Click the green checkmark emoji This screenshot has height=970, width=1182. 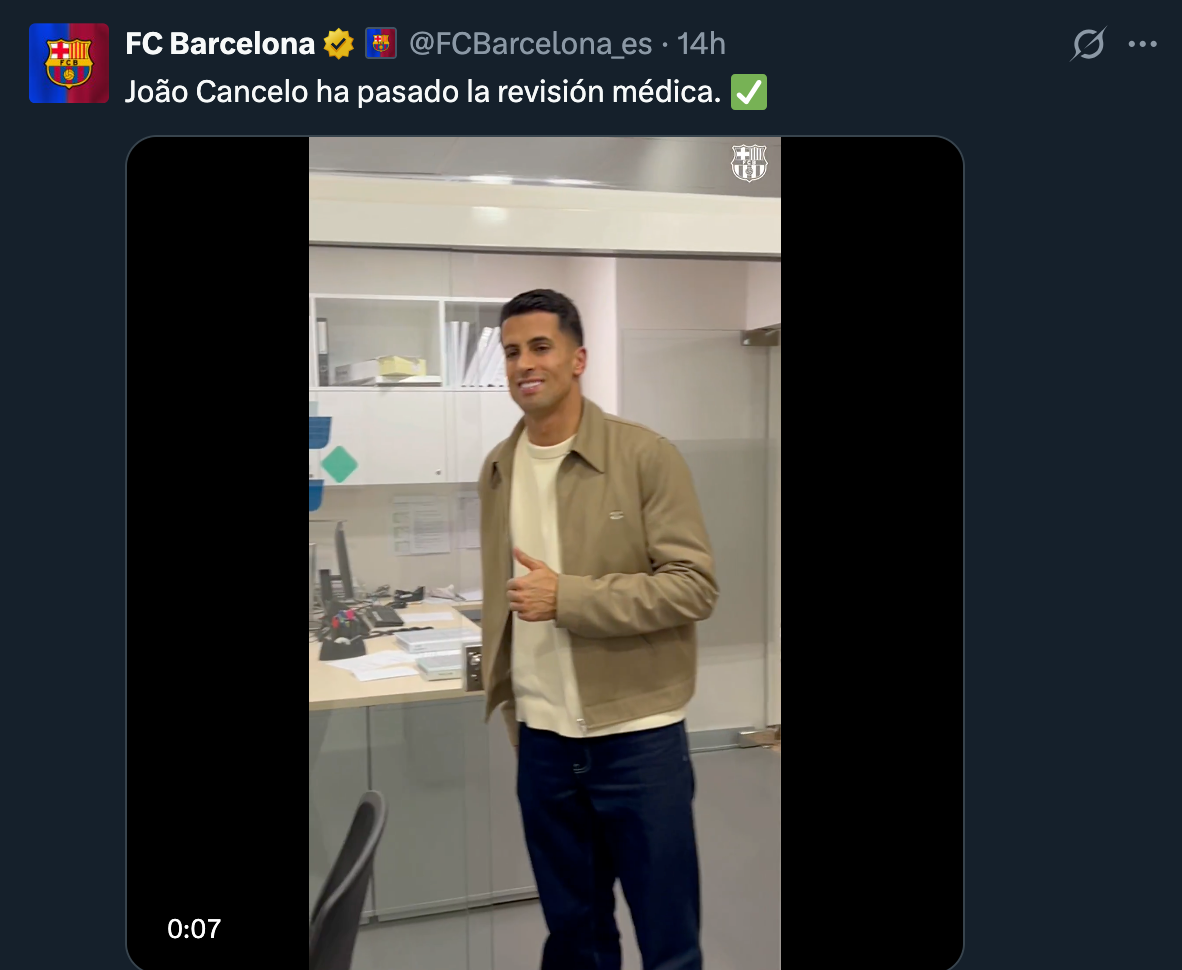coord(749,93)
